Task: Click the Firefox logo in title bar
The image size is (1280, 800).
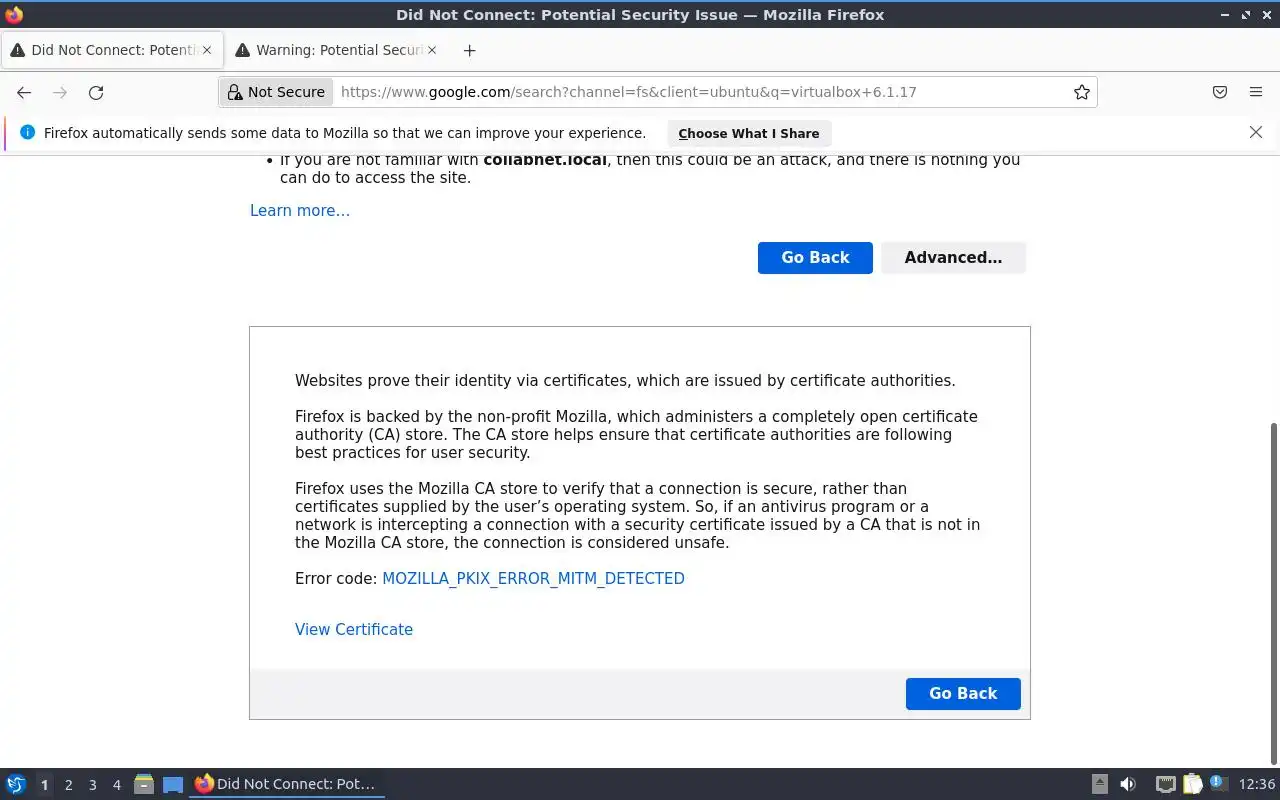Action: coord(14,14)
